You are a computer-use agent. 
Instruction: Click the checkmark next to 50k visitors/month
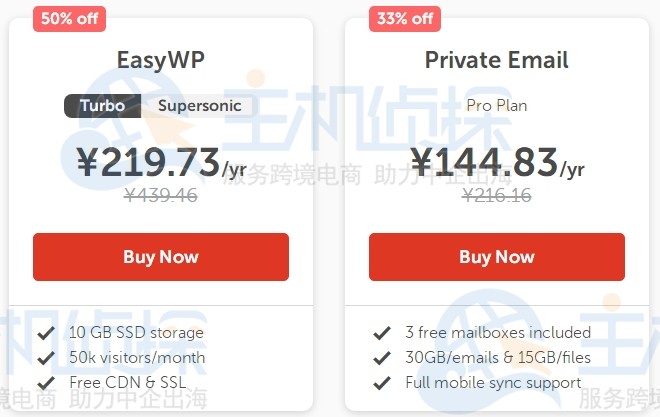(45, 358)
